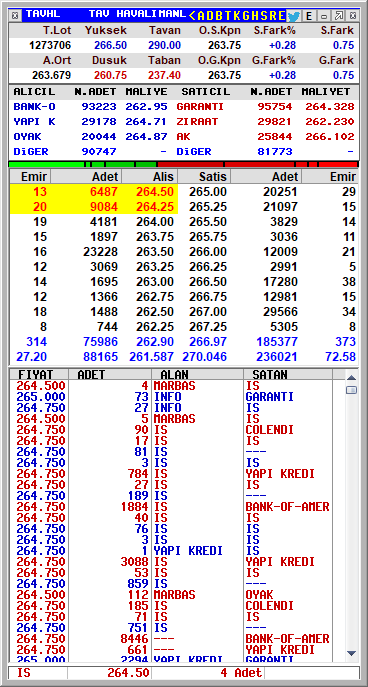The height and width of the screenshot is (687, 368).
Task: Click T.Lot value 1273706
Action: pos(50,45)
